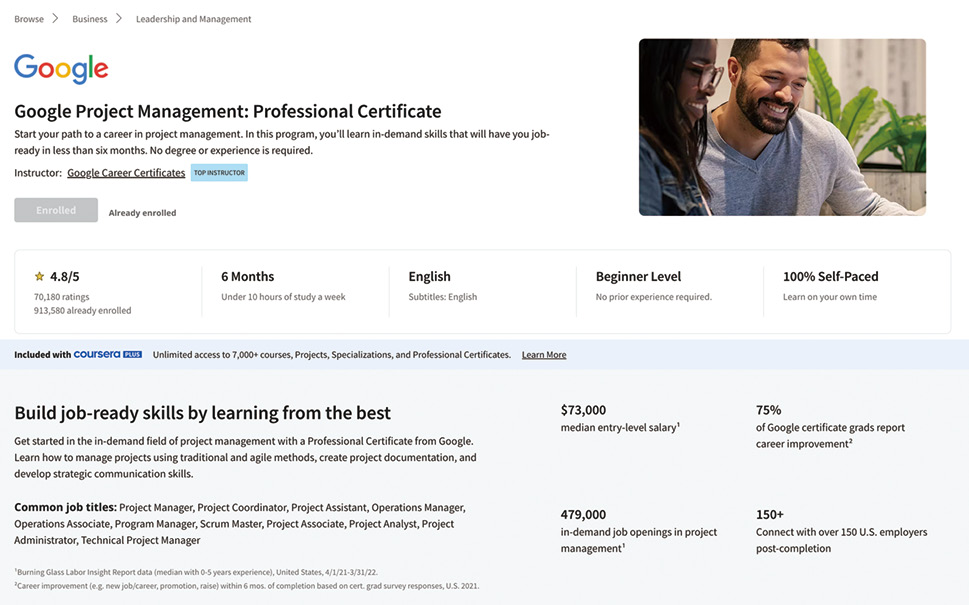This screenshot has height=605, width=969.
Task: Click the chevron after Business breadcrumb
Action: click(119, 19)
